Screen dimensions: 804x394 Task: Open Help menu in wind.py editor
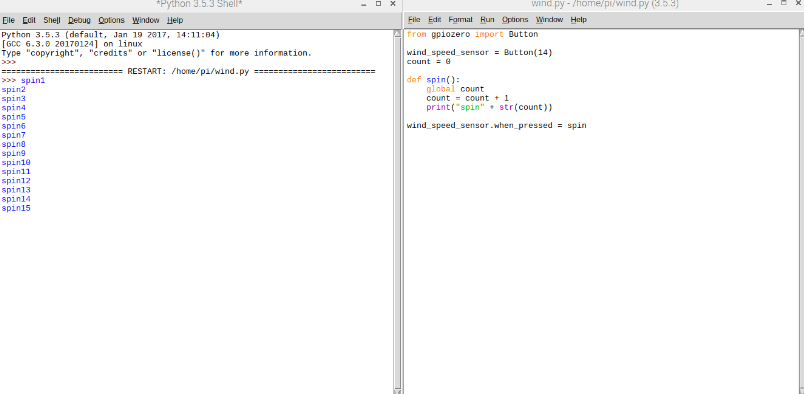tap(578, 19)
